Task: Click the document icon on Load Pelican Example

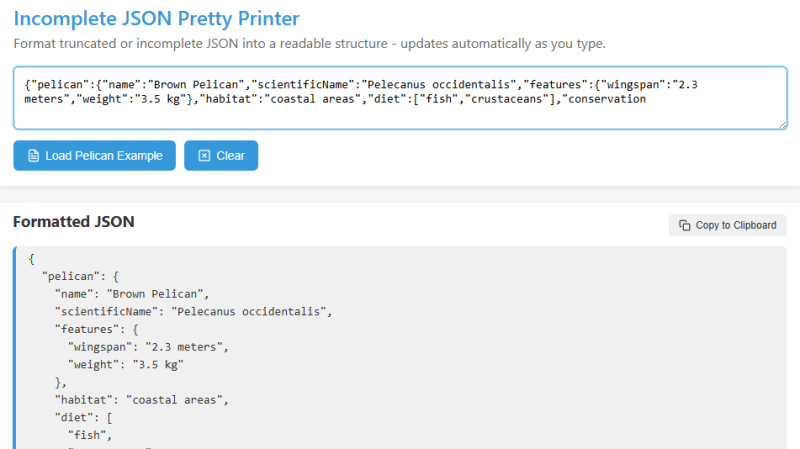Action: point(33,156)
